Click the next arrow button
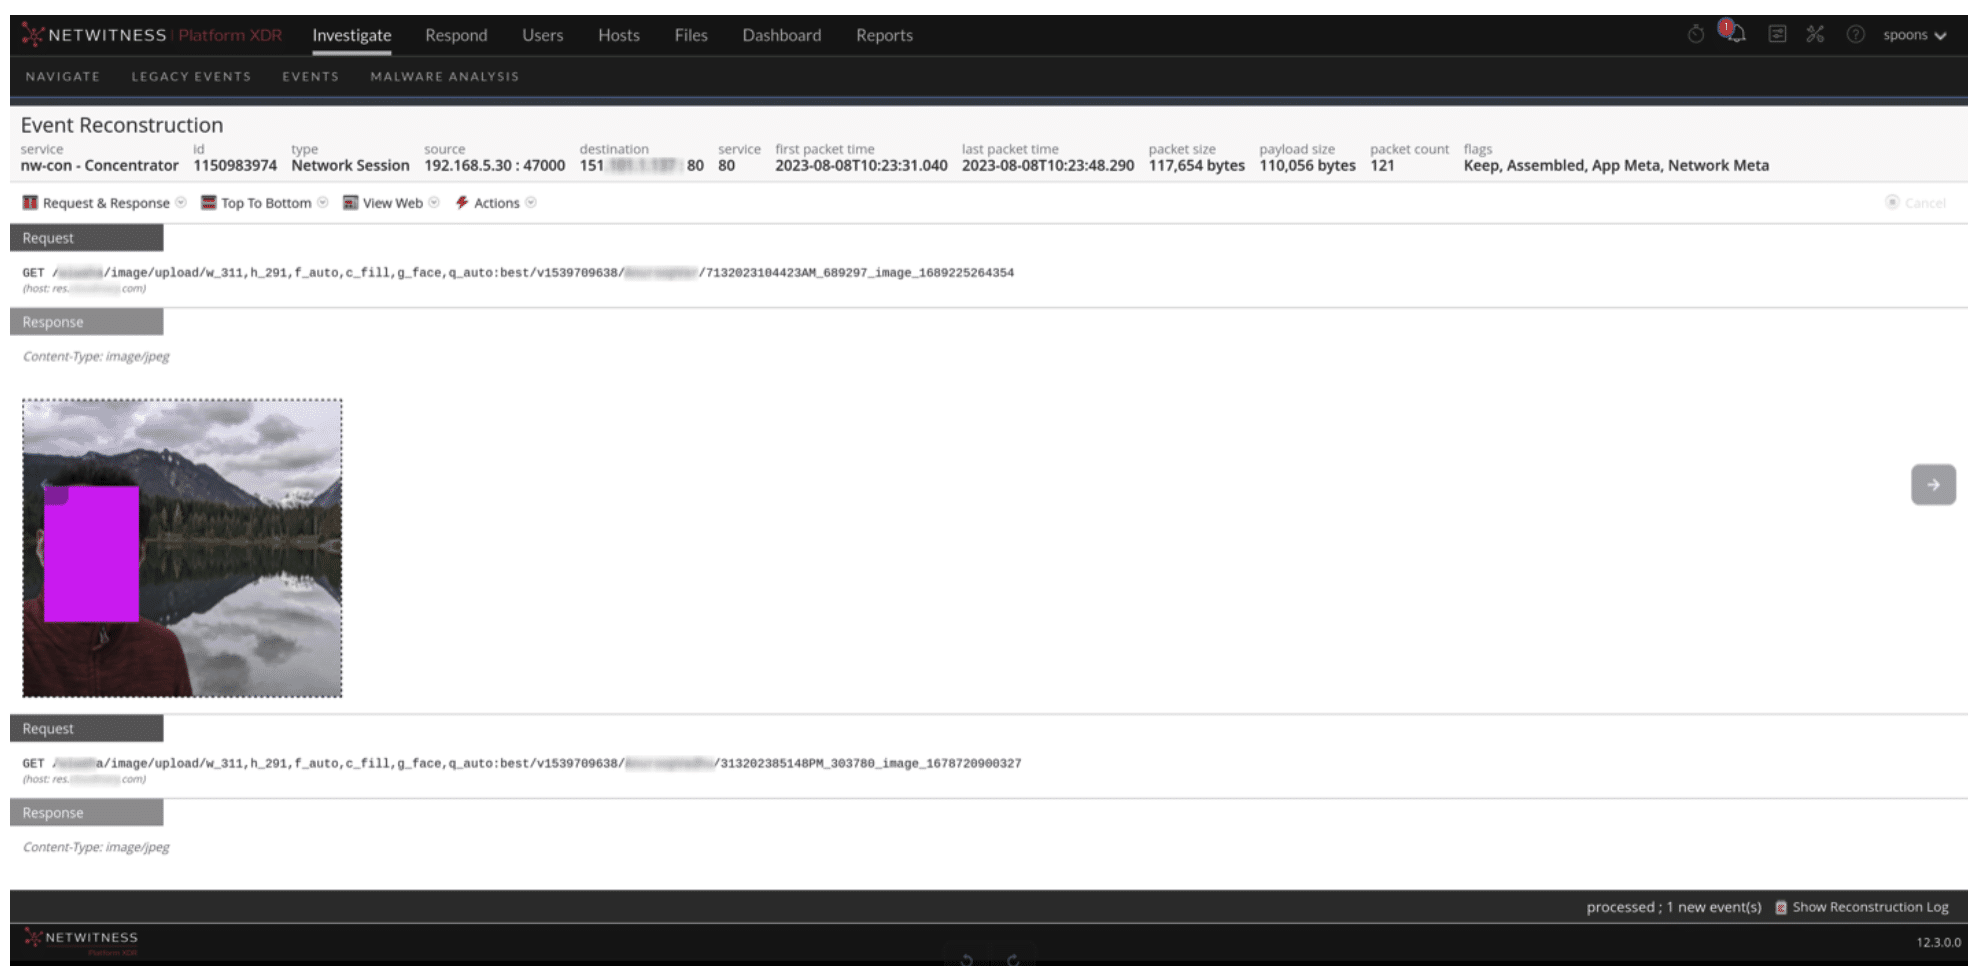Screen dimensions: 1968x966 click(x=1933, y=485)
